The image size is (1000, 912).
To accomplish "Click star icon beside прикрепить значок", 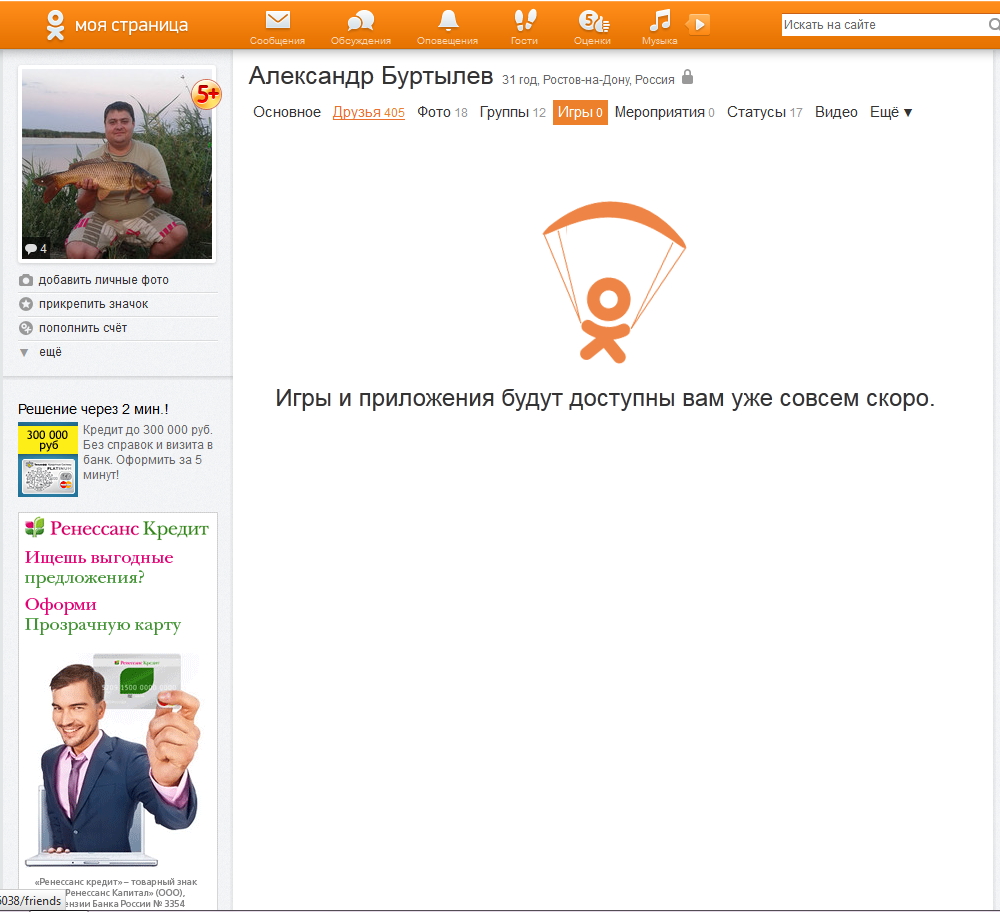I will (26, 304).
